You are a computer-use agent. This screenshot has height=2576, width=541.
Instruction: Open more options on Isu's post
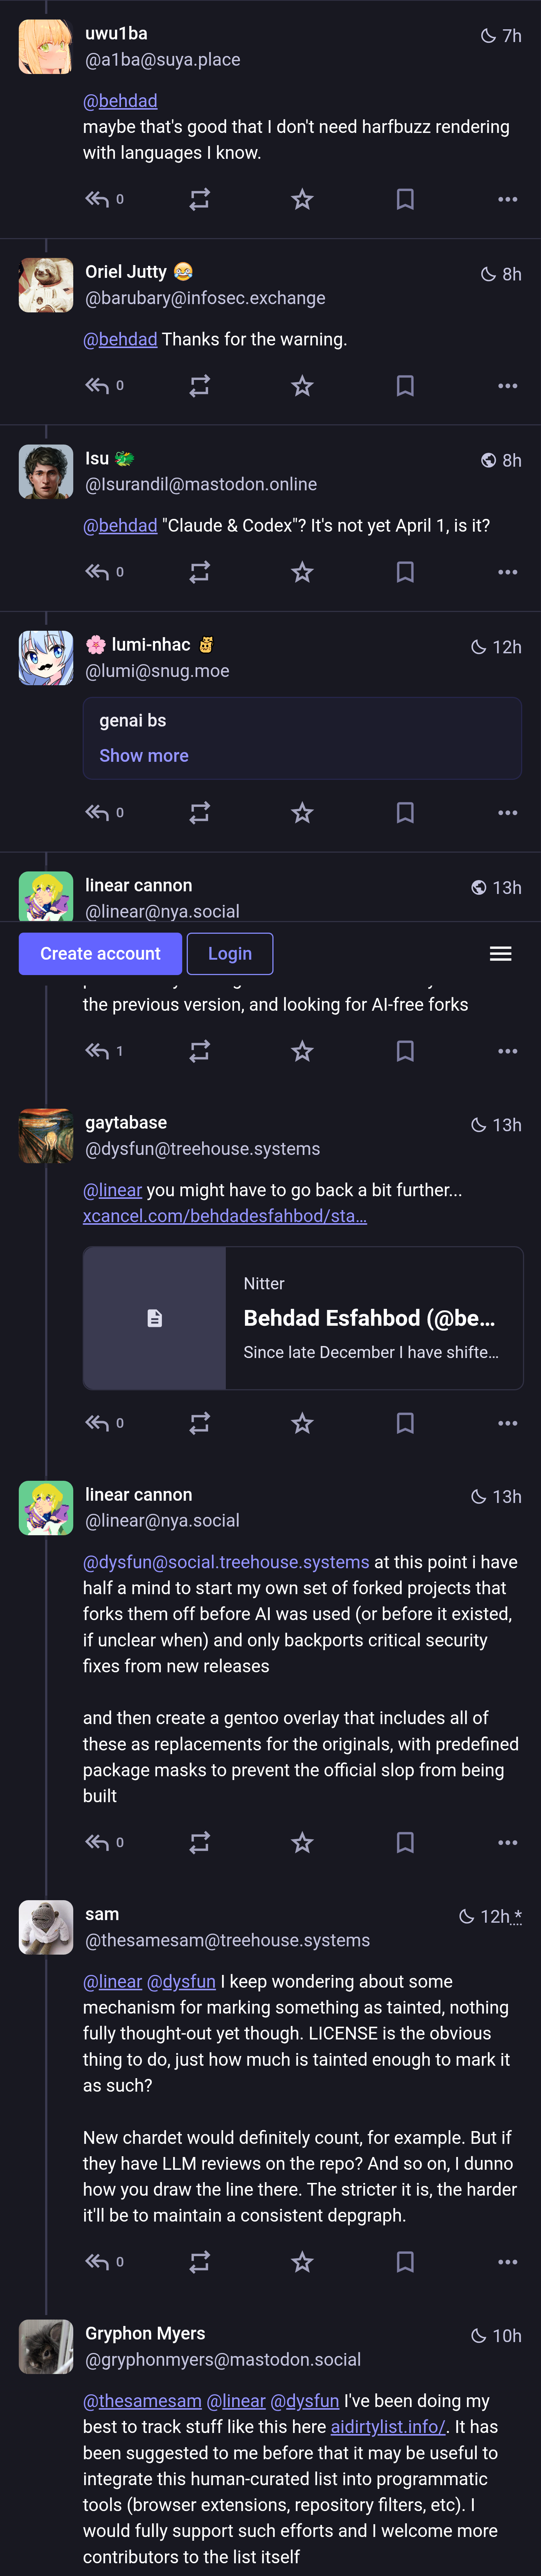(507, 572)
